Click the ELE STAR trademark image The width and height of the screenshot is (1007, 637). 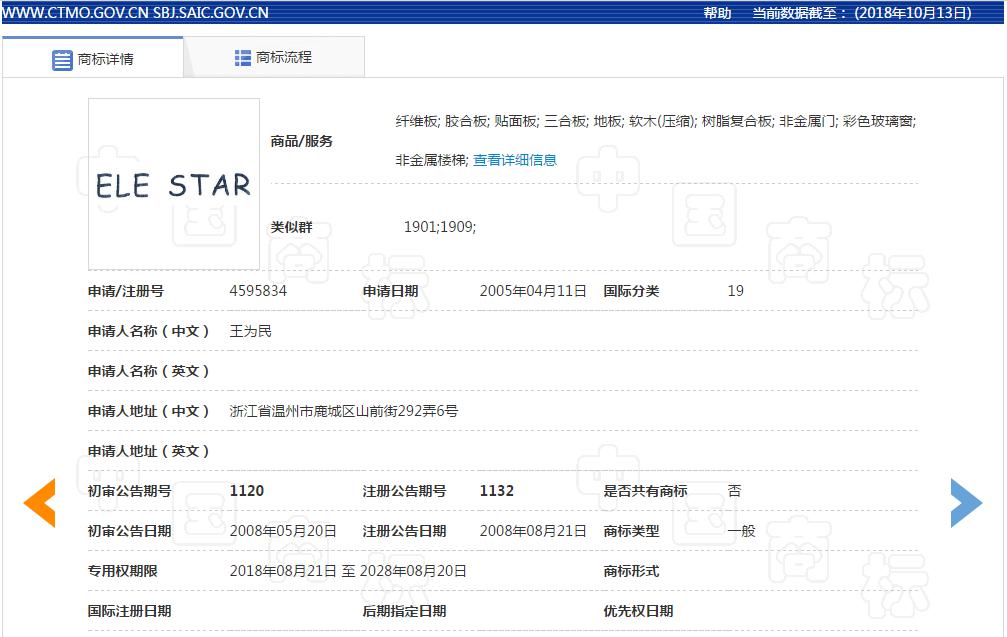174,184
